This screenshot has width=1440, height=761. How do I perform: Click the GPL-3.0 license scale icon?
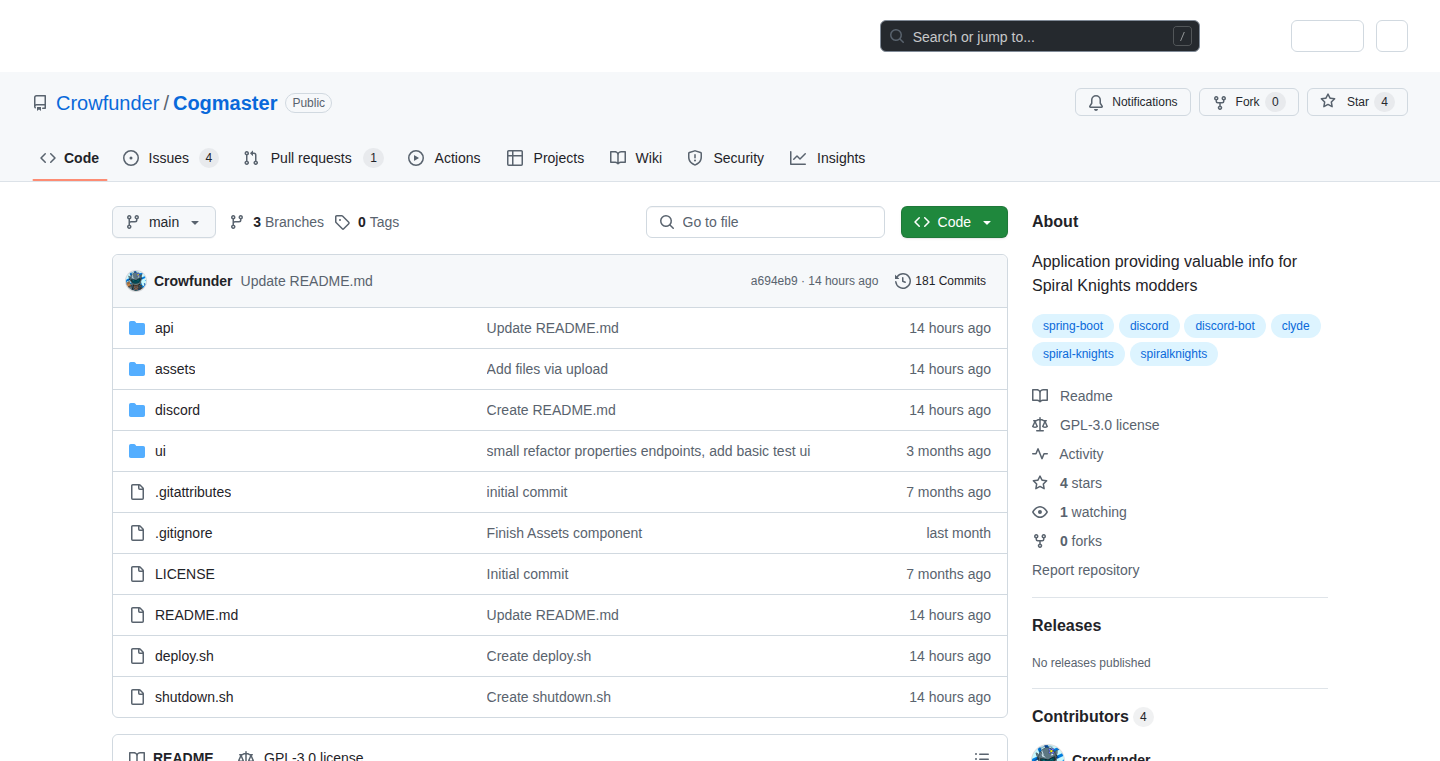1040,425
